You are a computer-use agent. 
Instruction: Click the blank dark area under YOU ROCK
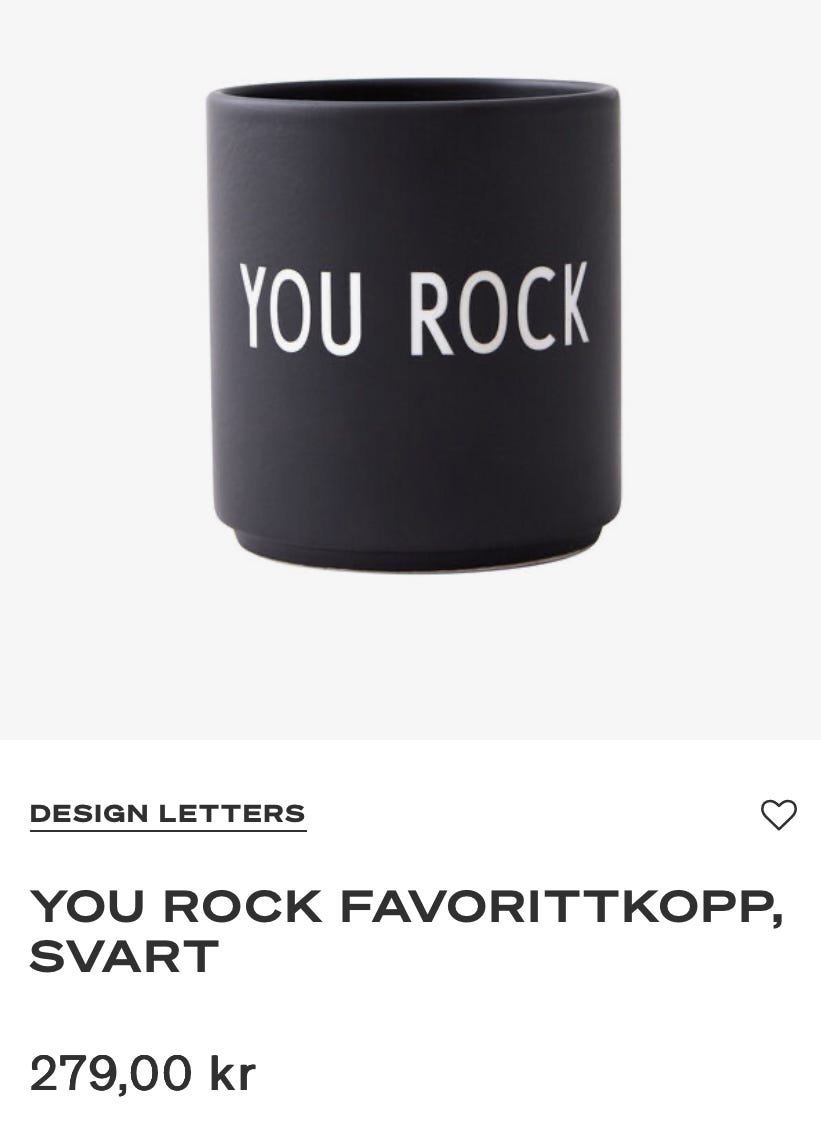click(x=413, y=440)
